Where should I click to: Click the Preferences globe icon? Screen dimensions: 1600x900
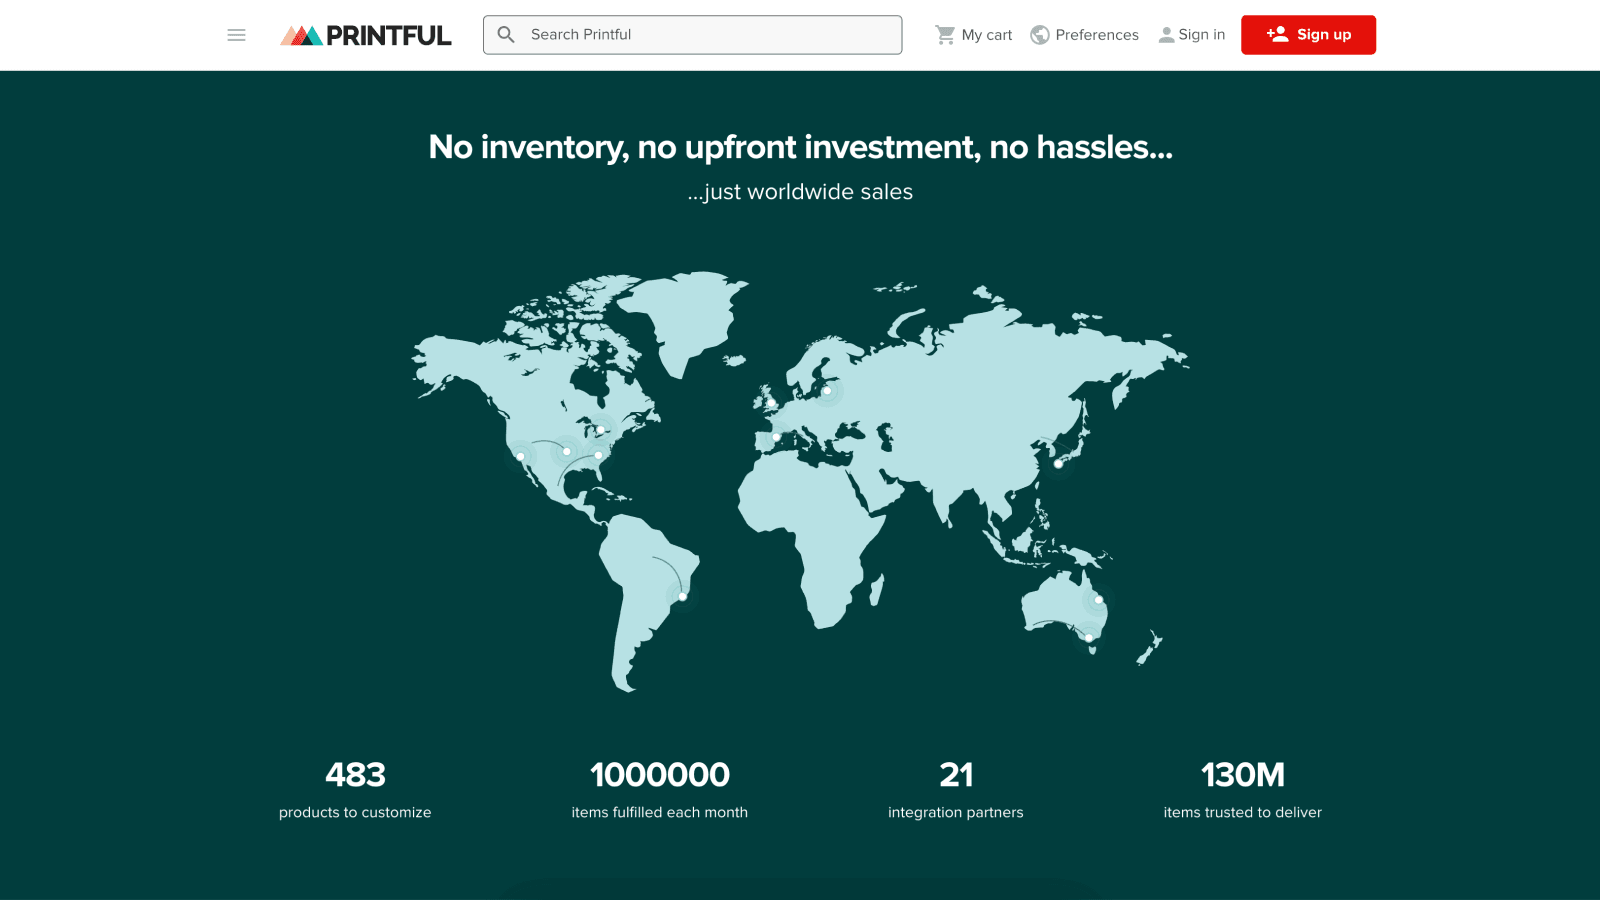(x=1040, y=35)
